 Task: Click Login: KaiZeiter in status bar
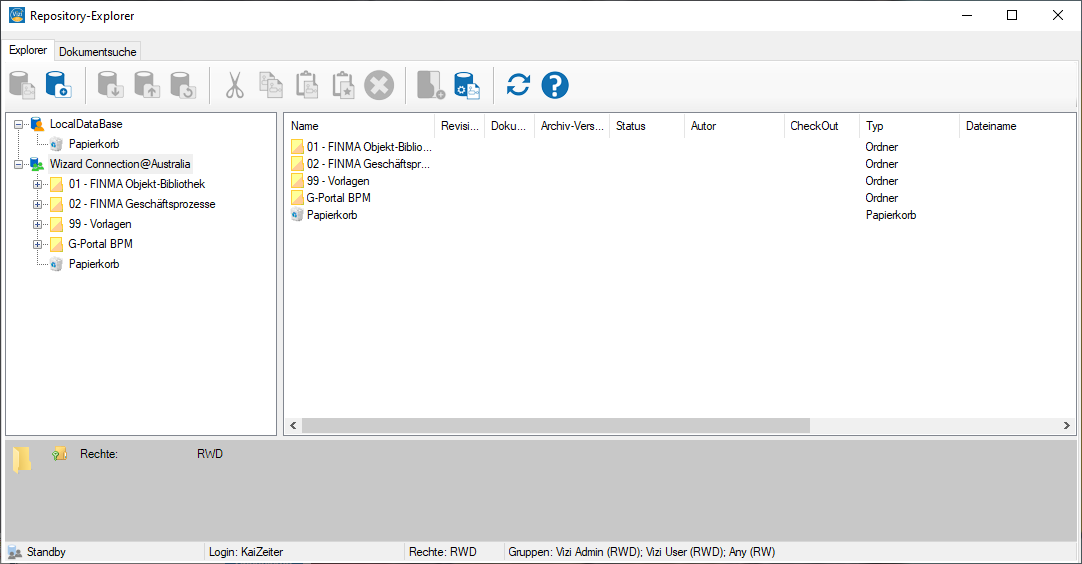(x=246, y=552)
